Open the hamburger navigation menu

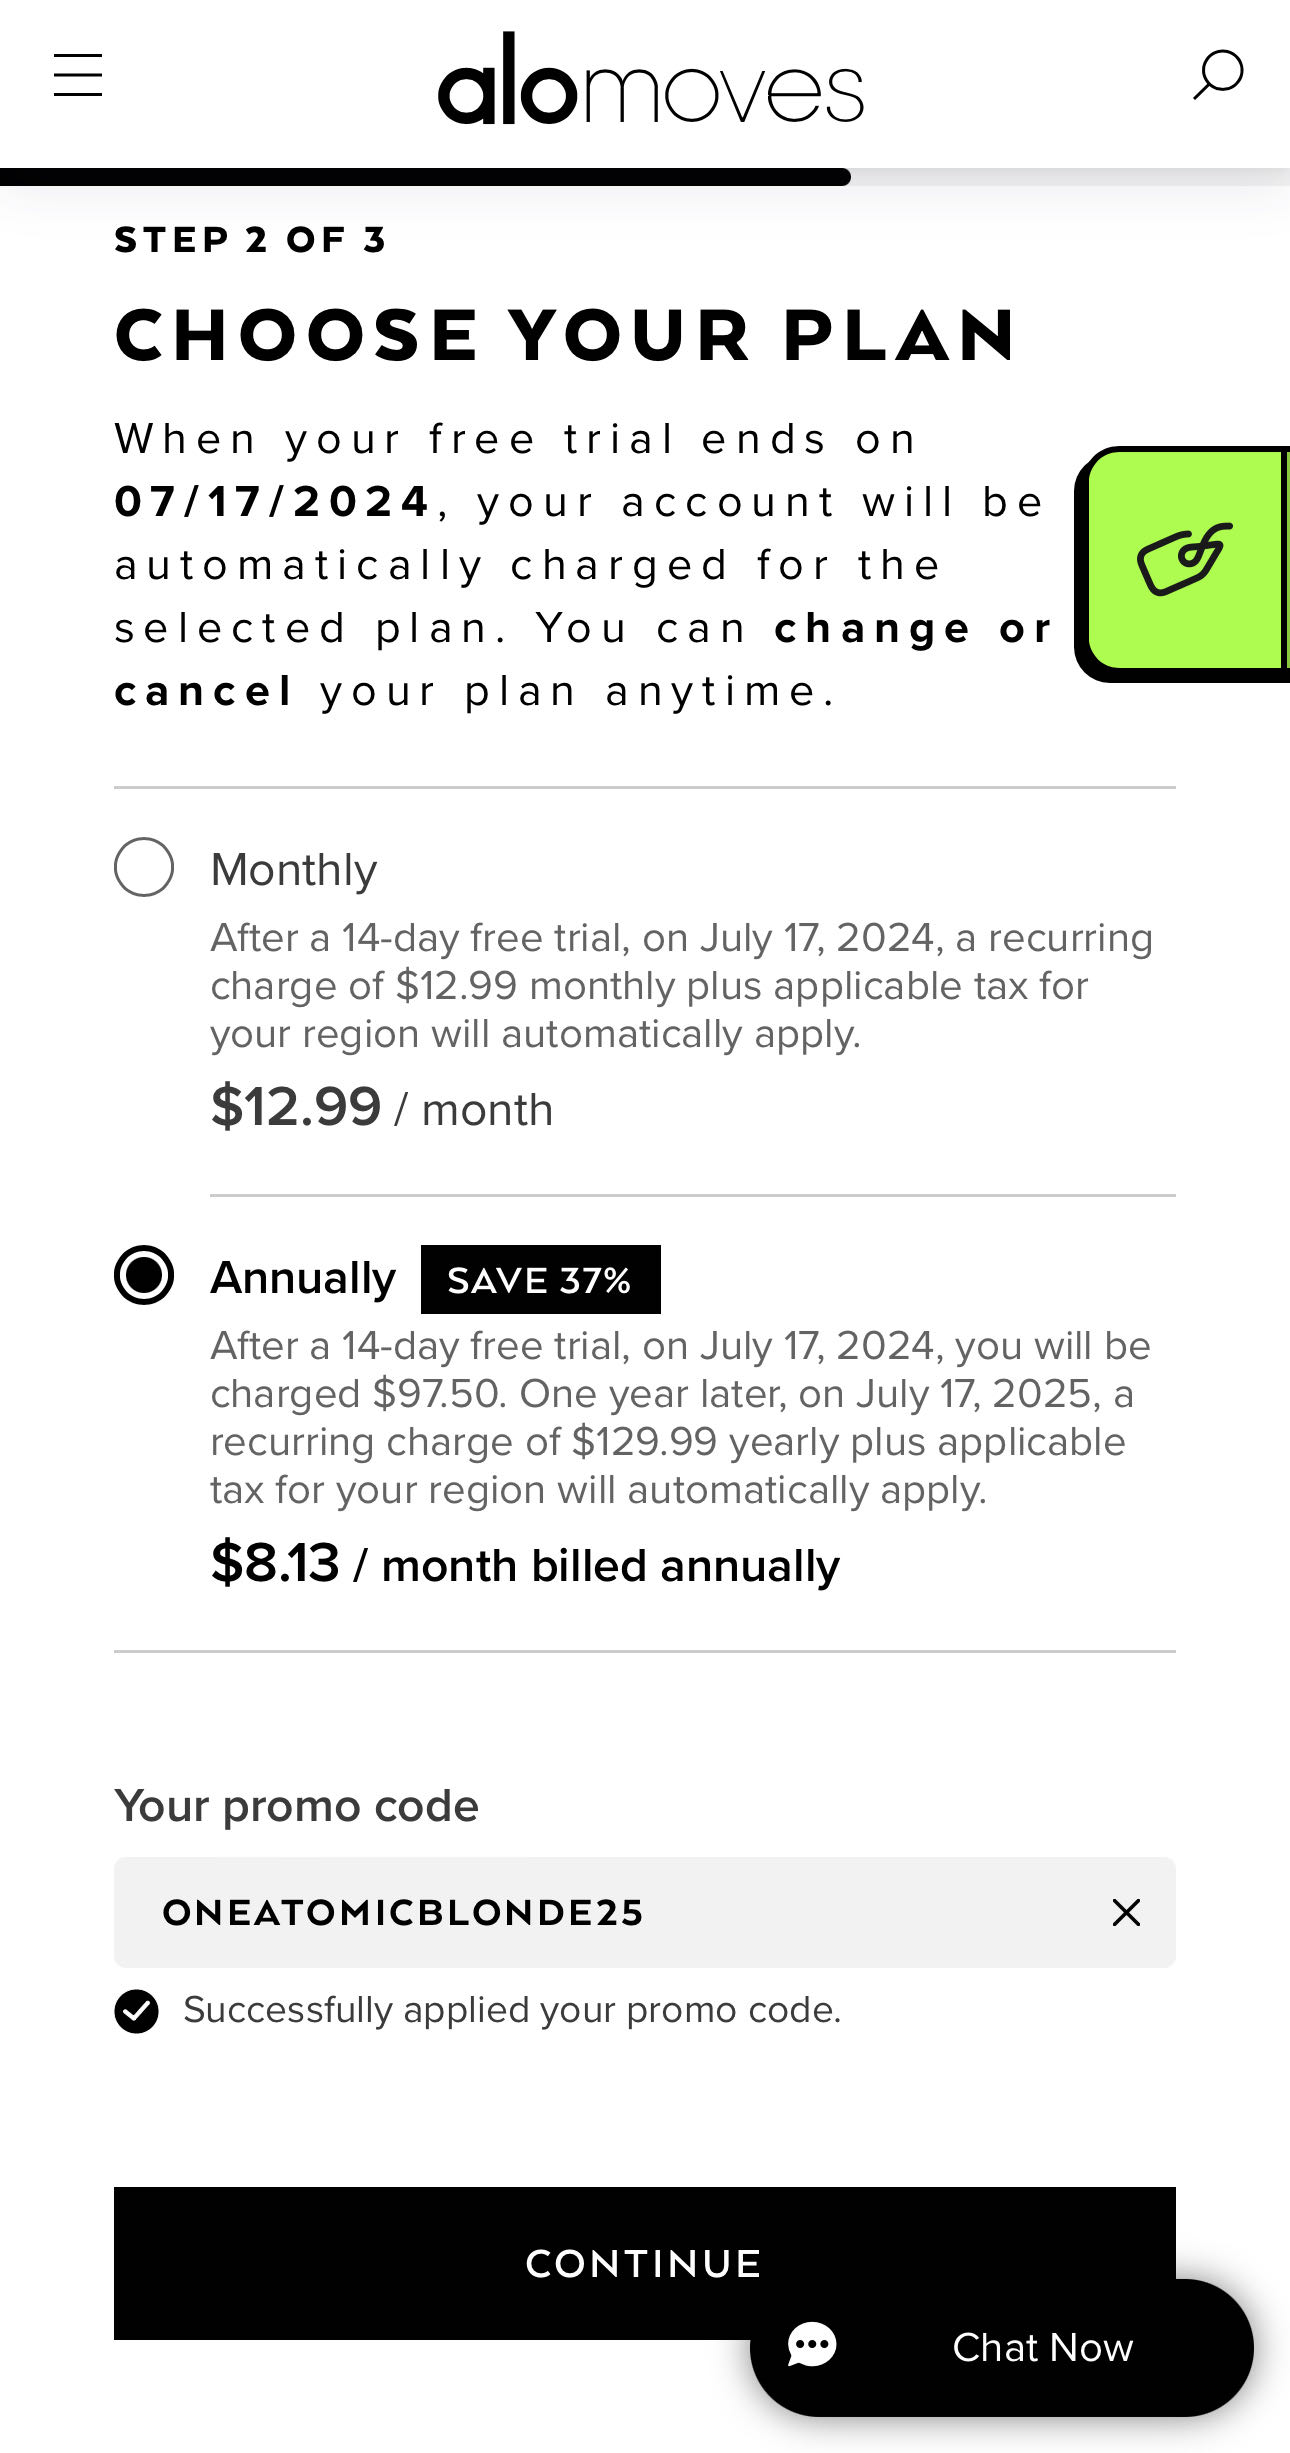78,75
